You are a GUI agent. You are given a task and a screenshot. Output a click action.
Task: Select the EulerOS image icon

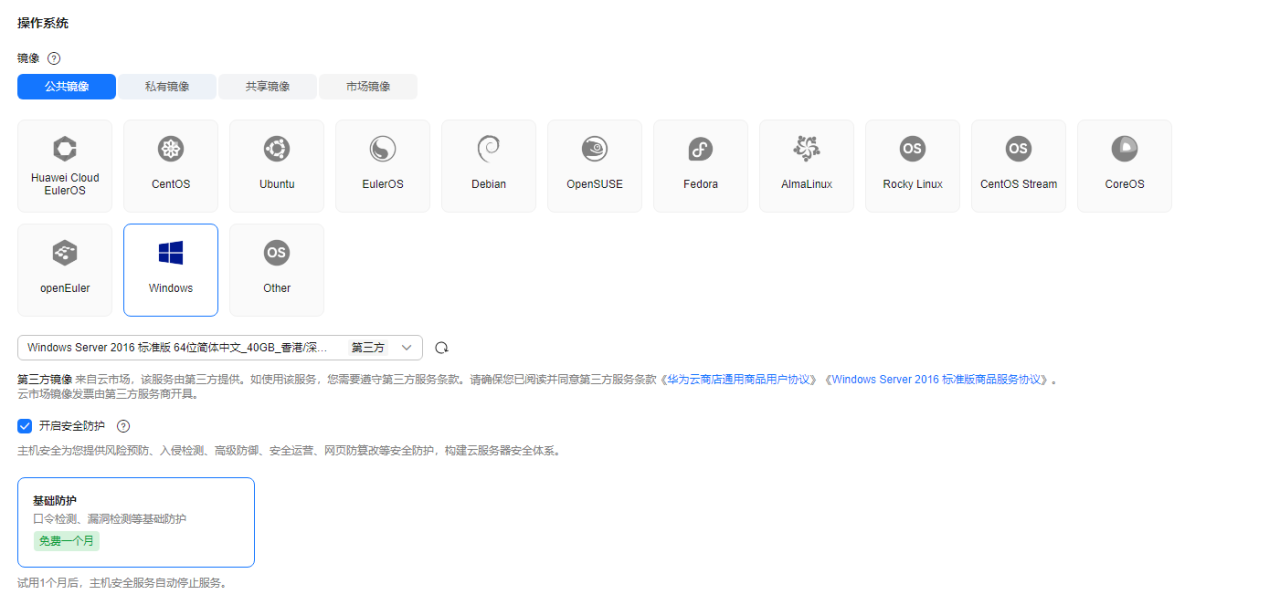click(x=383, y=149)
